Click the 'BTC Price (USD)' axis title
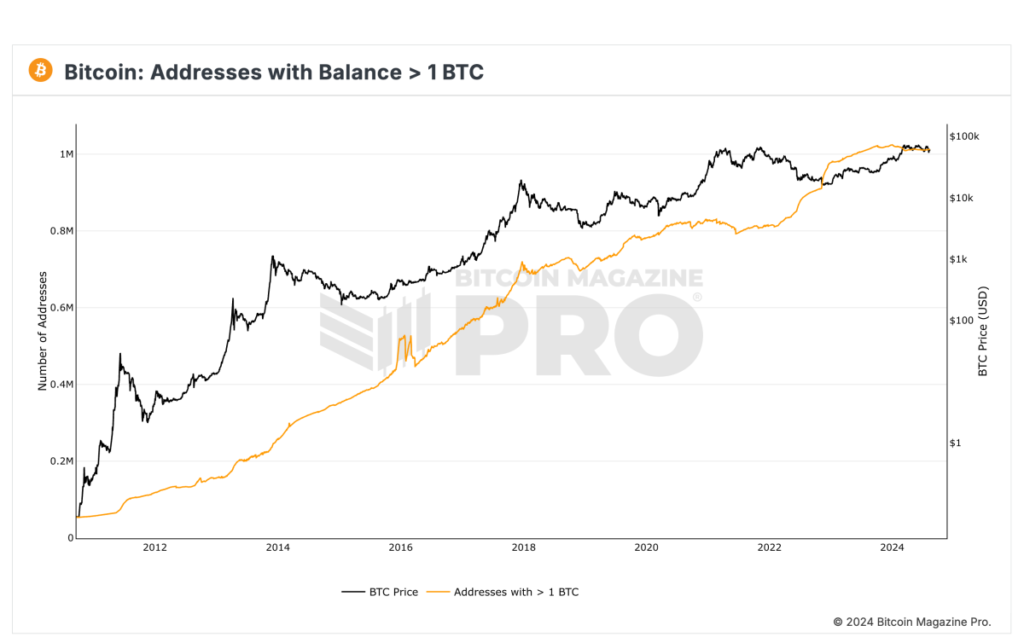The image size is (1024, 637). click(982, 331)
